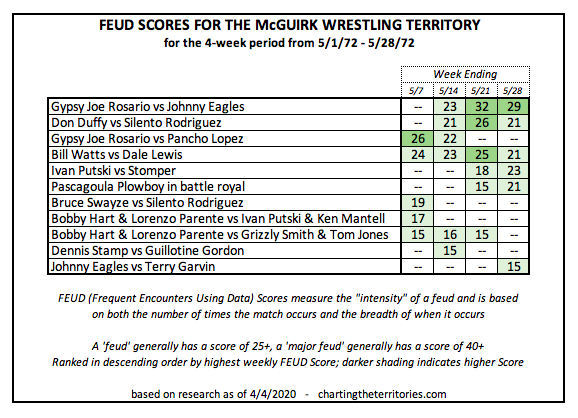The height and width of the screenshot is (418, 578).
Task: Click the 5/21 week column header
Action: (481, 90)
